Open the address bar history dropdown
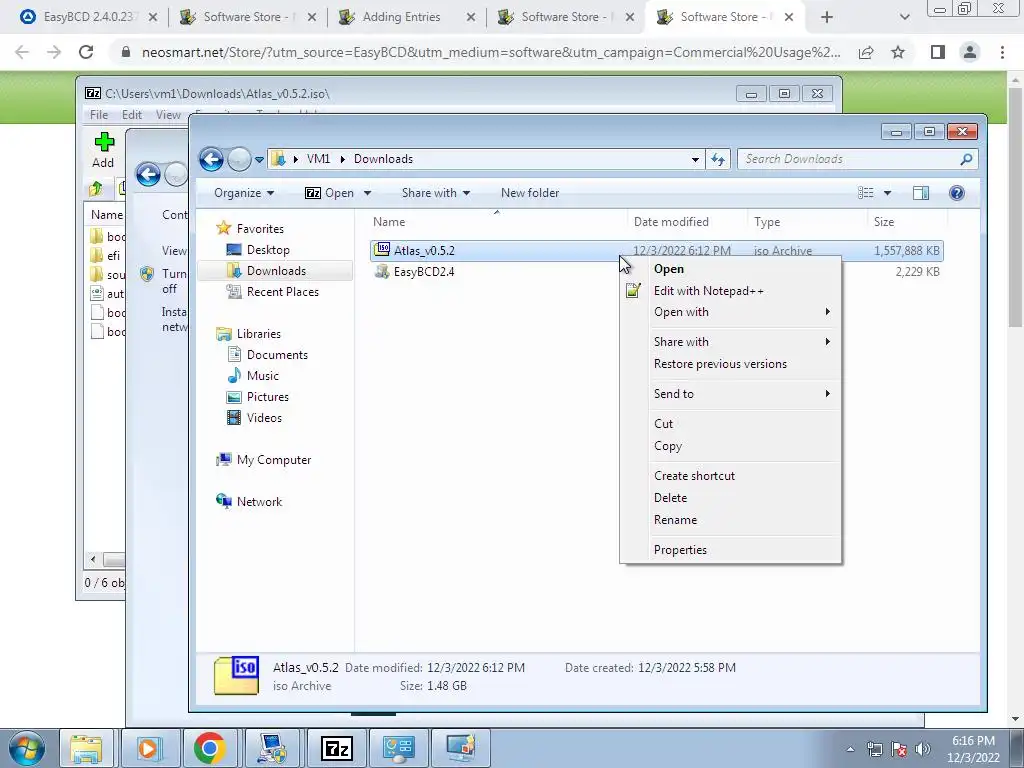The height and width of the screenshot is (768, 1024). coord(695,159)
